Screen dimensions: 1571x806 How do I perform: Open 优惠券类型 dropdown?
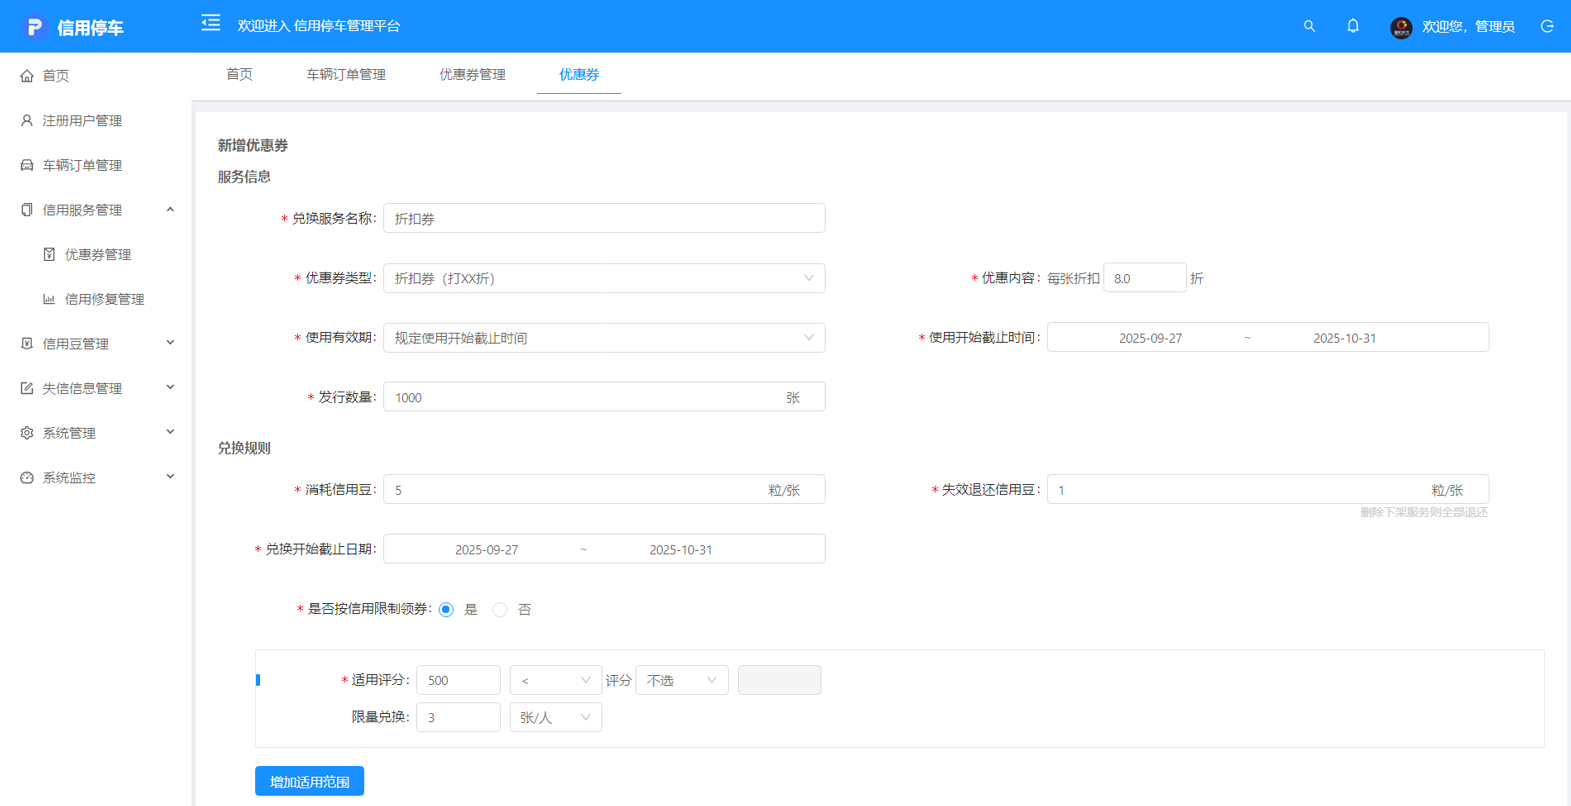coord(604,278)
